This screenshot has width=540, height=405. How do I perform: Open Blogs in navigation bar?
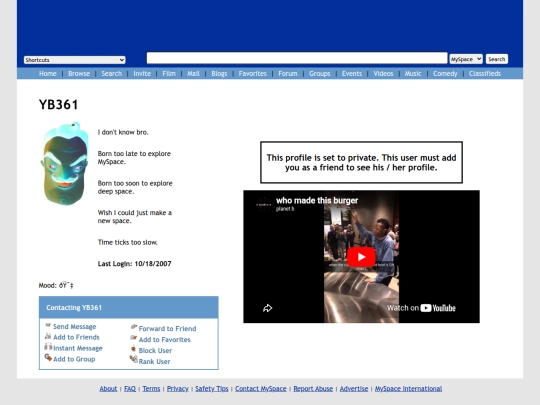(219, 74)
